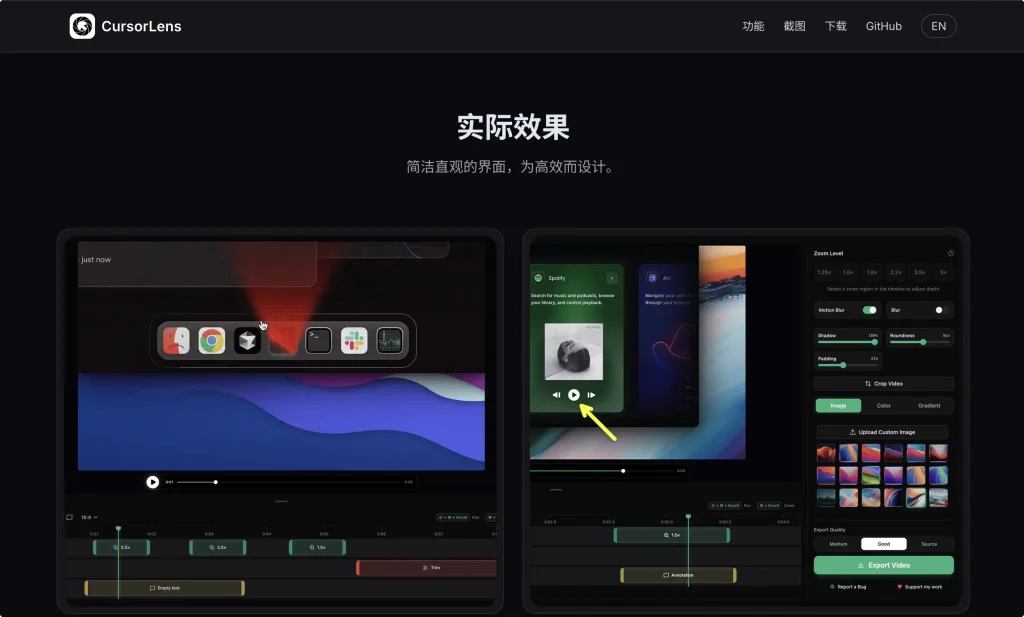Click the Spotify play button in preview

(574, 395)
